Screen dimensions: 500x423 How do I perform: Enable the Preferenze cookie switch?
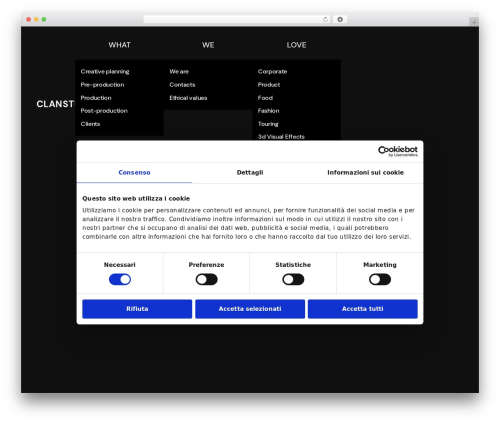pyautogui.click(x=206, y=279)
